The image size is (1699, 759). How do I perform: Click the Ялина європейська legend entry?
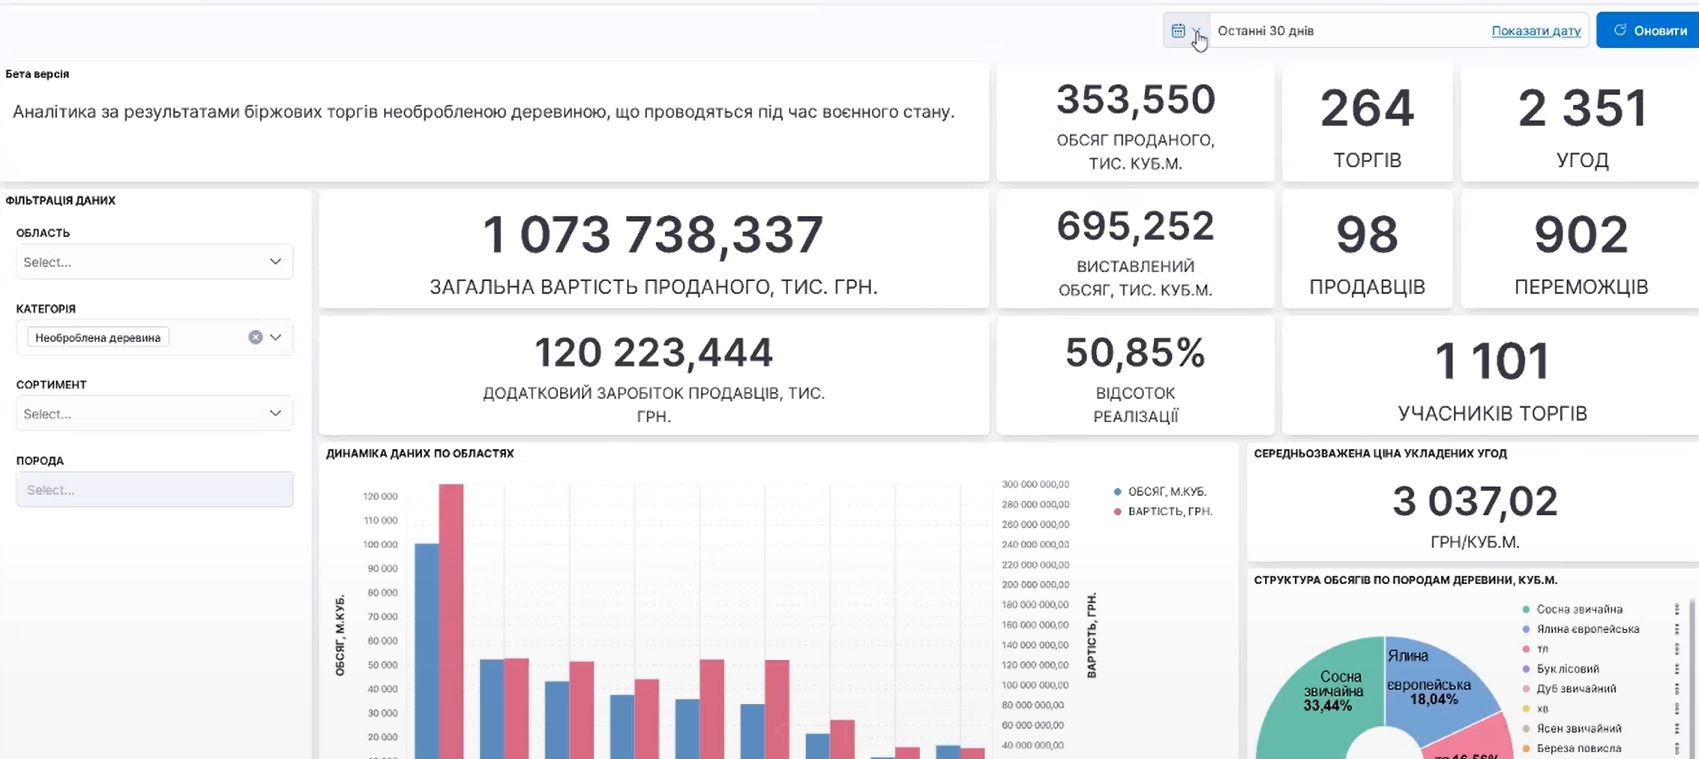coord(1580,629)
